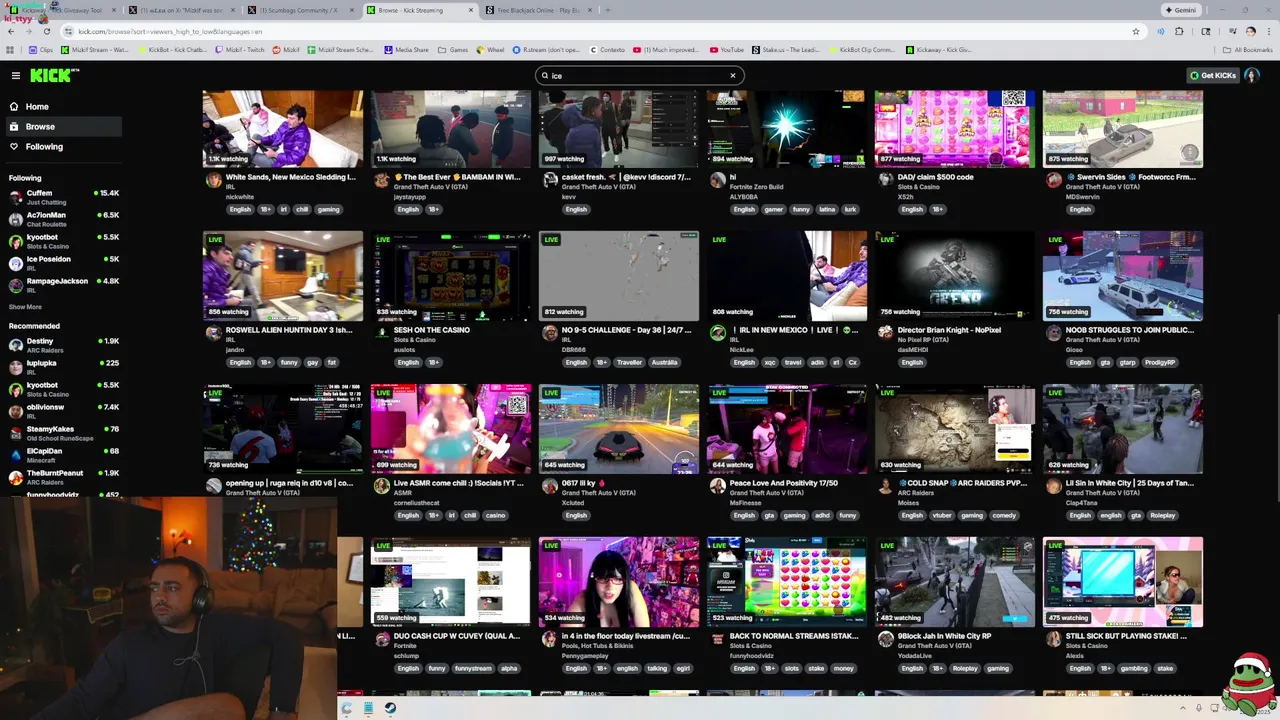Screen dimensions: 1280x720
Task: Open the All Bookmarks folder
Action: [1248, 50]
